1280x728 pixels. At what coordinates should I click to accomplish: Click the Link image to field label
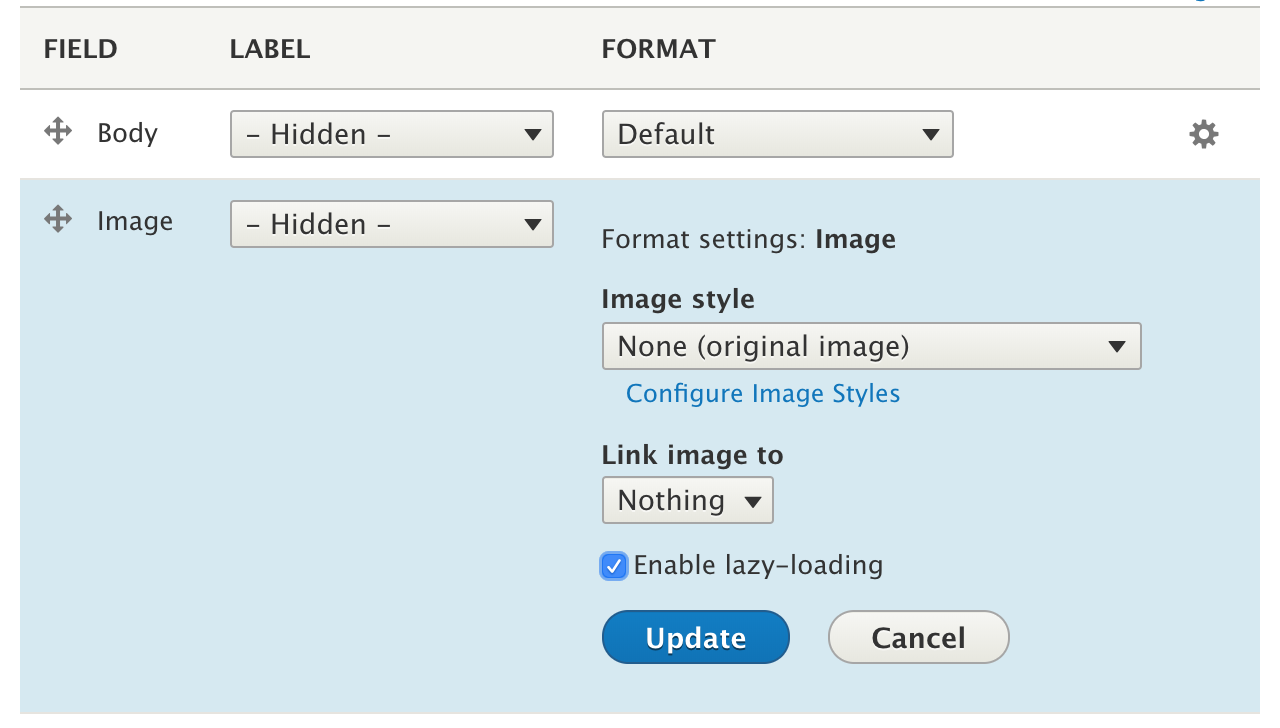click(692, 455)
